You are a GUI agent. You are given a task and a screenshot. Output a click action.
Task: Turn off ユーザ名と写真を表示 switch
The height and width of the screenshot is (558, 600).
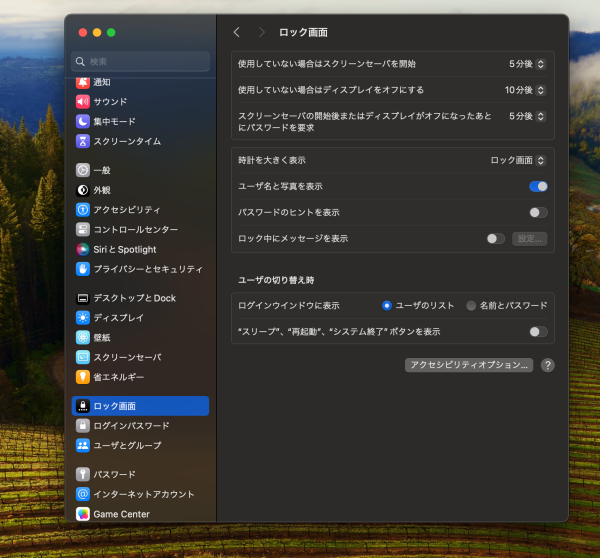click(538, 186)
